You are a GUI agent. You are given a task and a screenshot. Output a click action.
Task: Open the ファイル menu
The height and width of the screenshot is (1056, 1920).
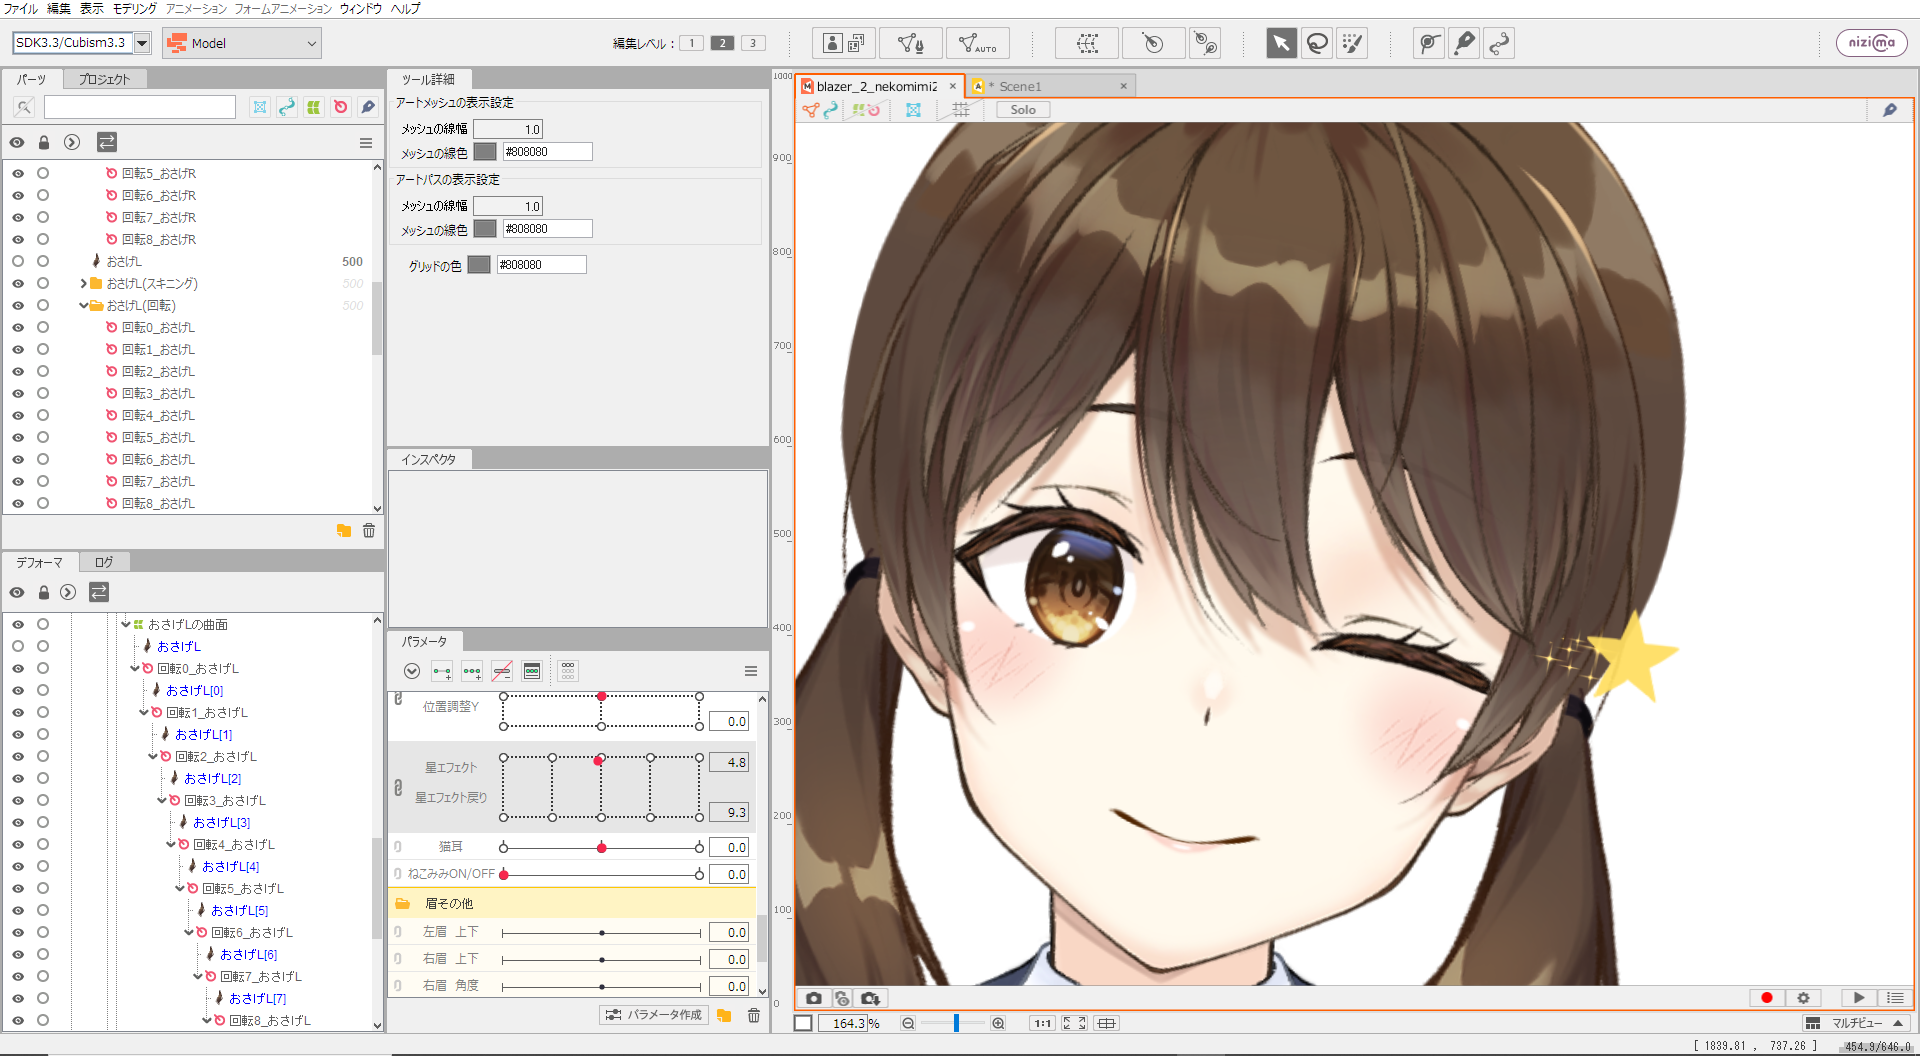click(x=21, y=8)
